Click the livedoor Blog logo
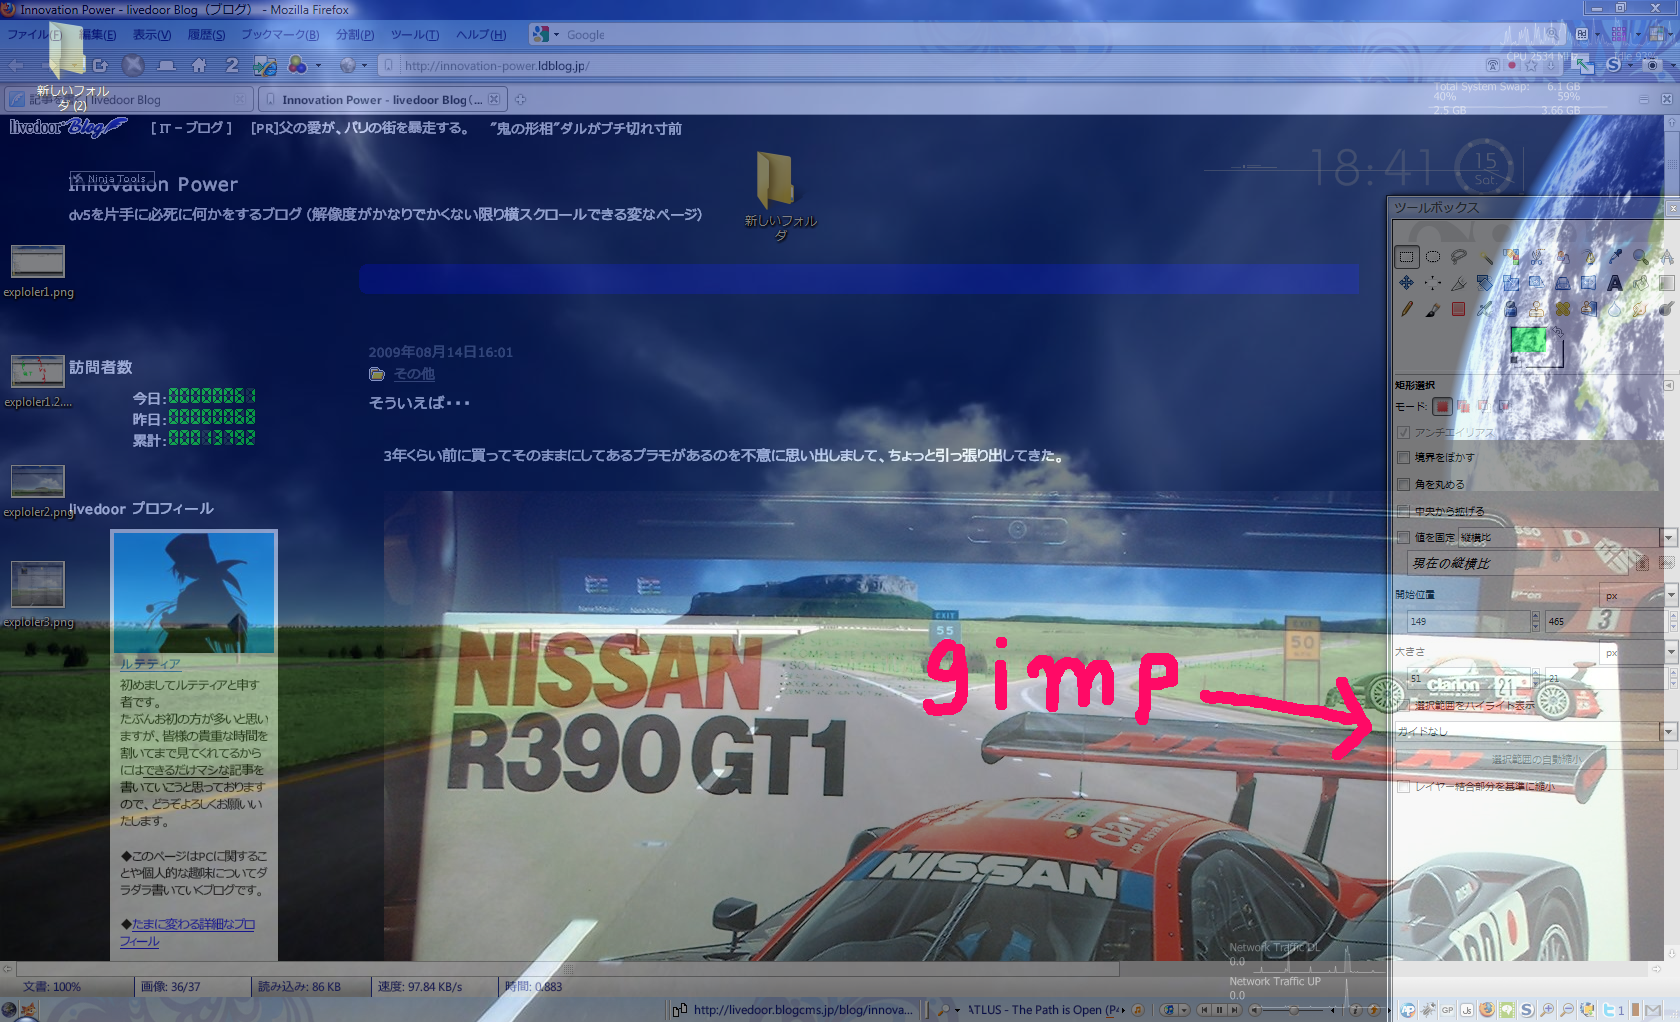Image resolution: width=1680 pixels, height=1022 pixels. click(x=68, y=127)
